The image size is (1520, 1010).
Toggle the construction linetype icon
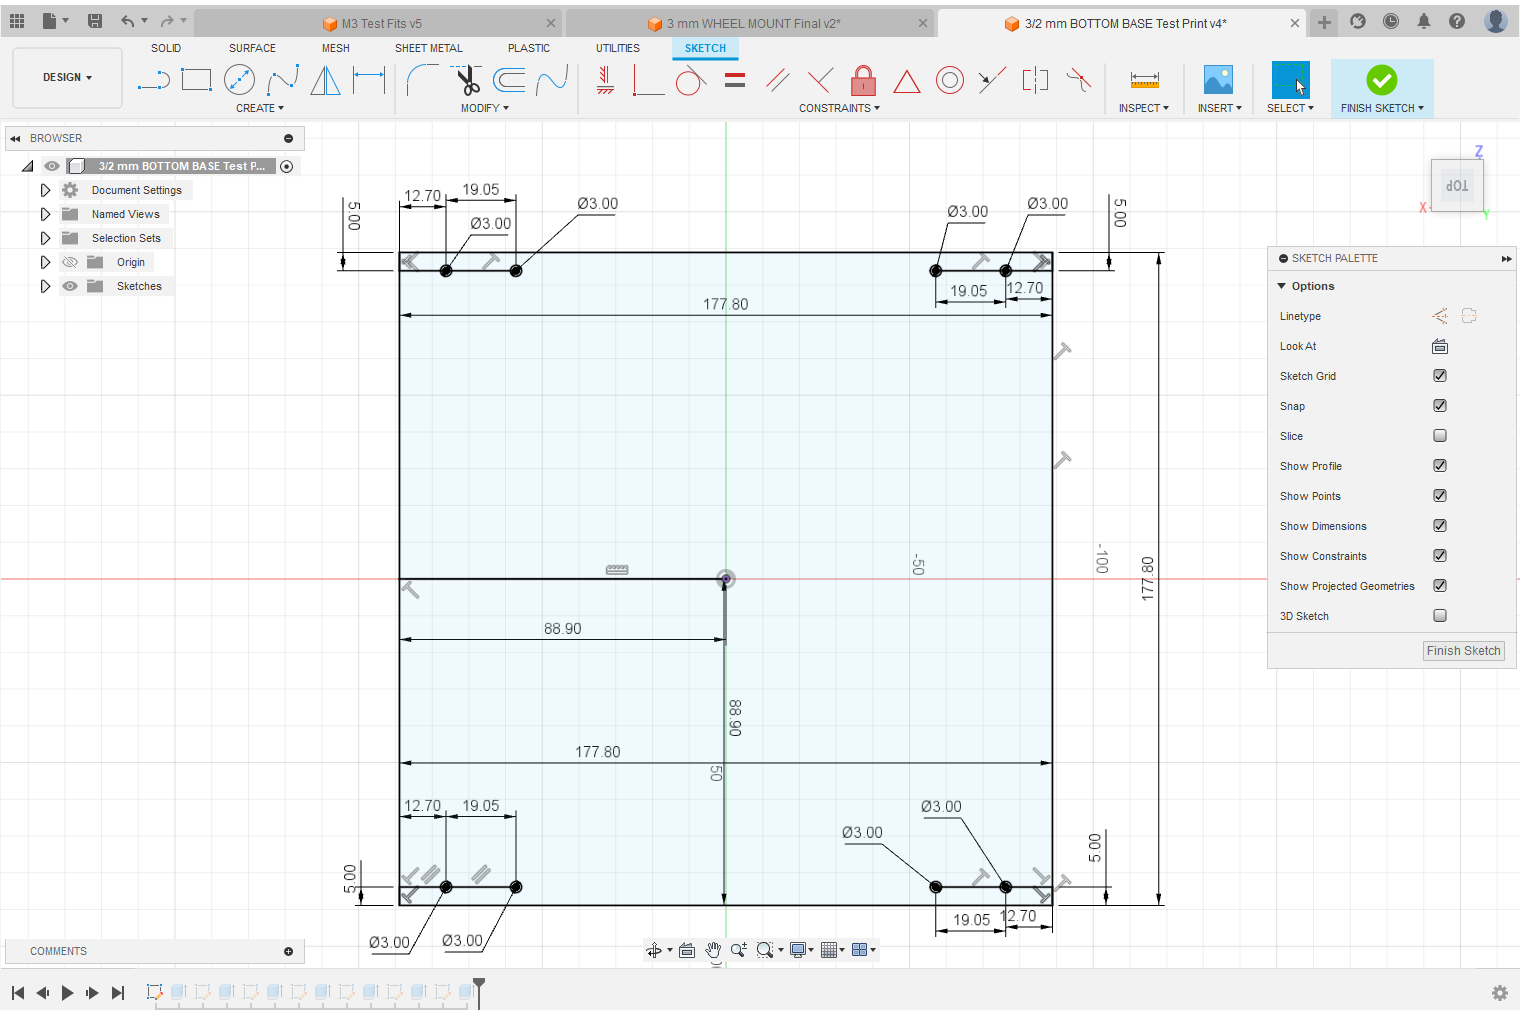[x=1440, y=316]
